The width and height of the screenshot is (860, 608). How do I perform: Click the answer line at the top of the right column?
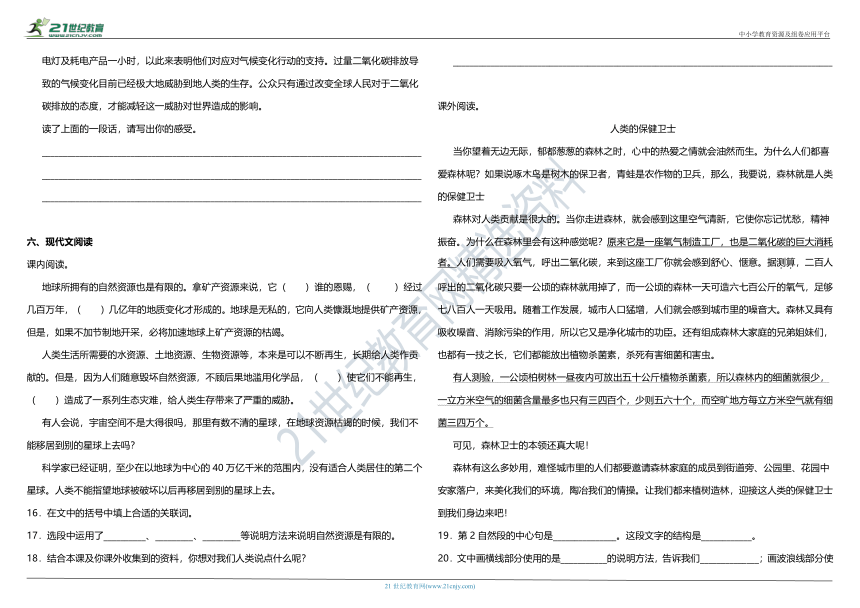tap(642, 66)
